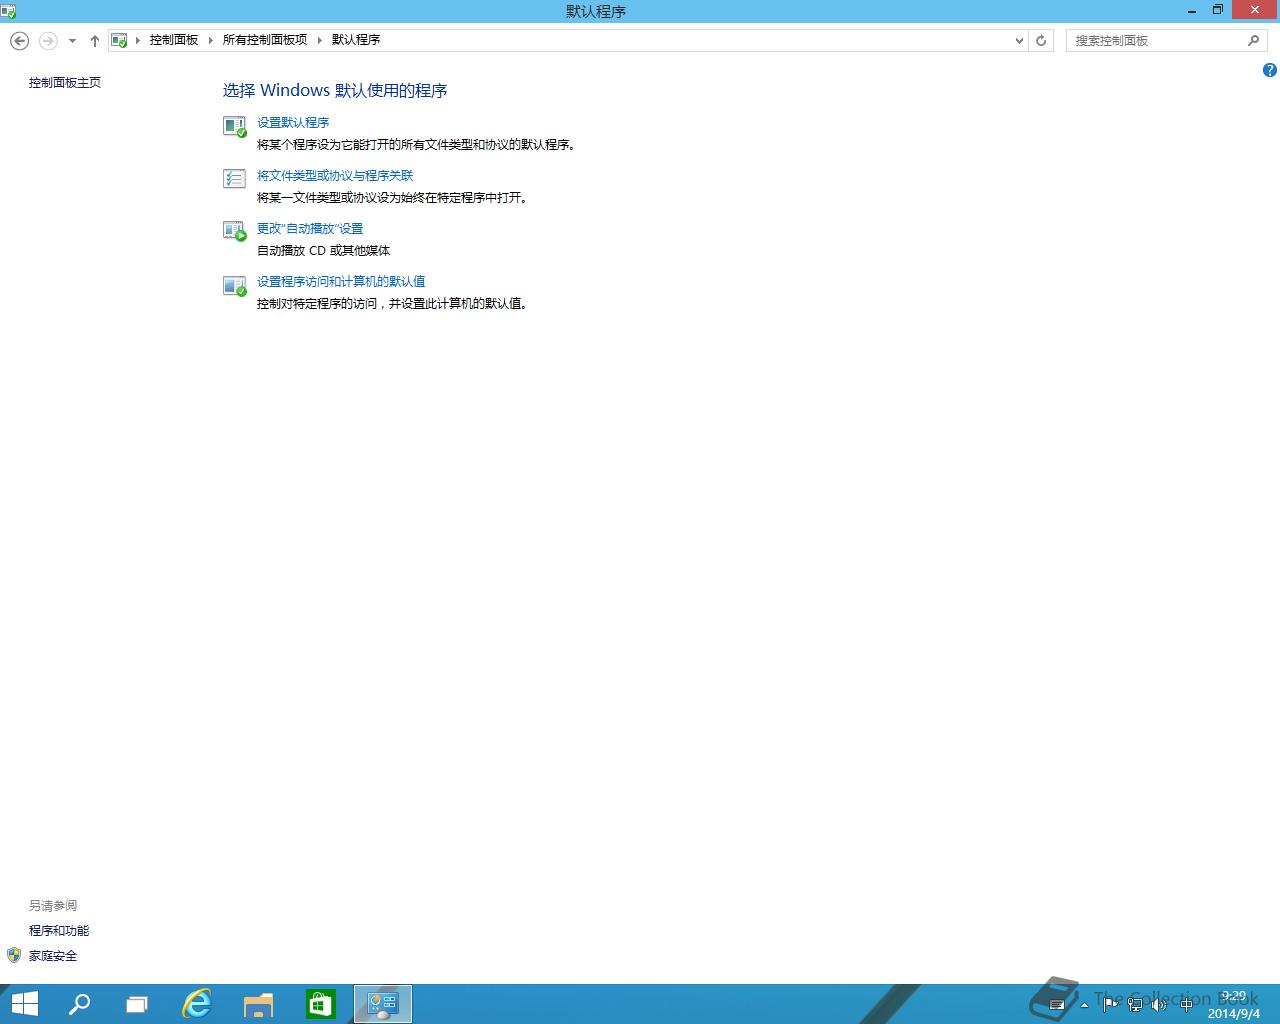
Task: Open 设置程序访问和计算机的默认值 link
Action: [x=341, y=281]
